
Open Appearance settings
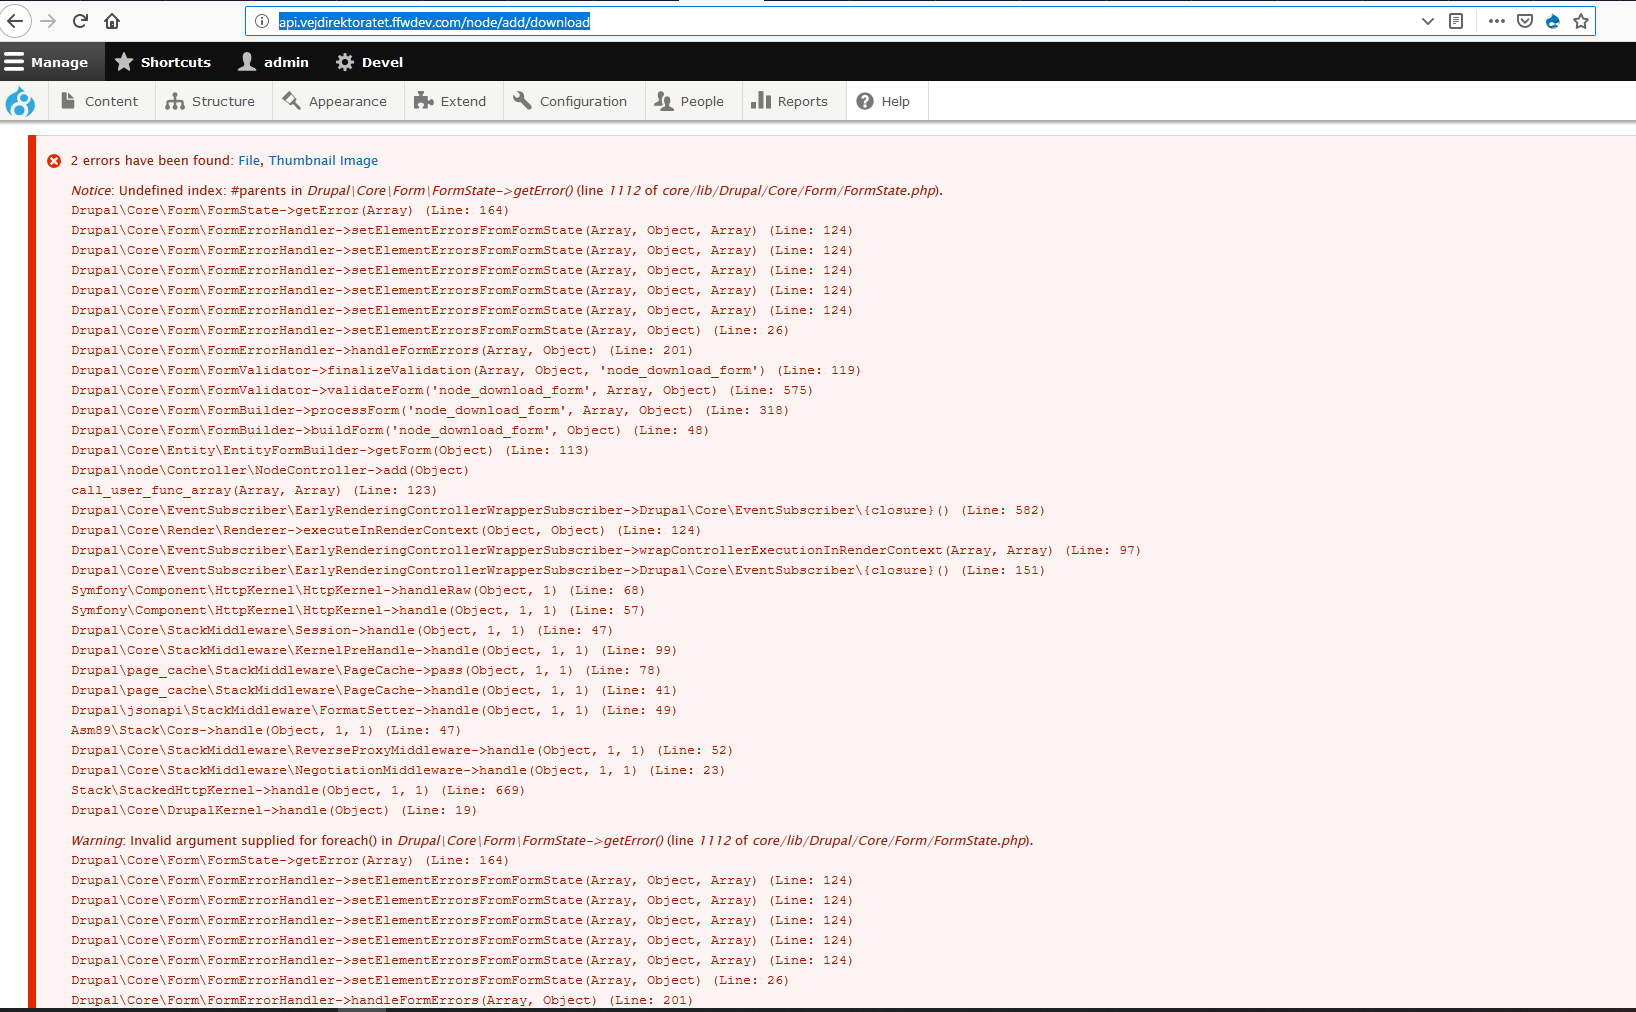[x=291, y=101]
